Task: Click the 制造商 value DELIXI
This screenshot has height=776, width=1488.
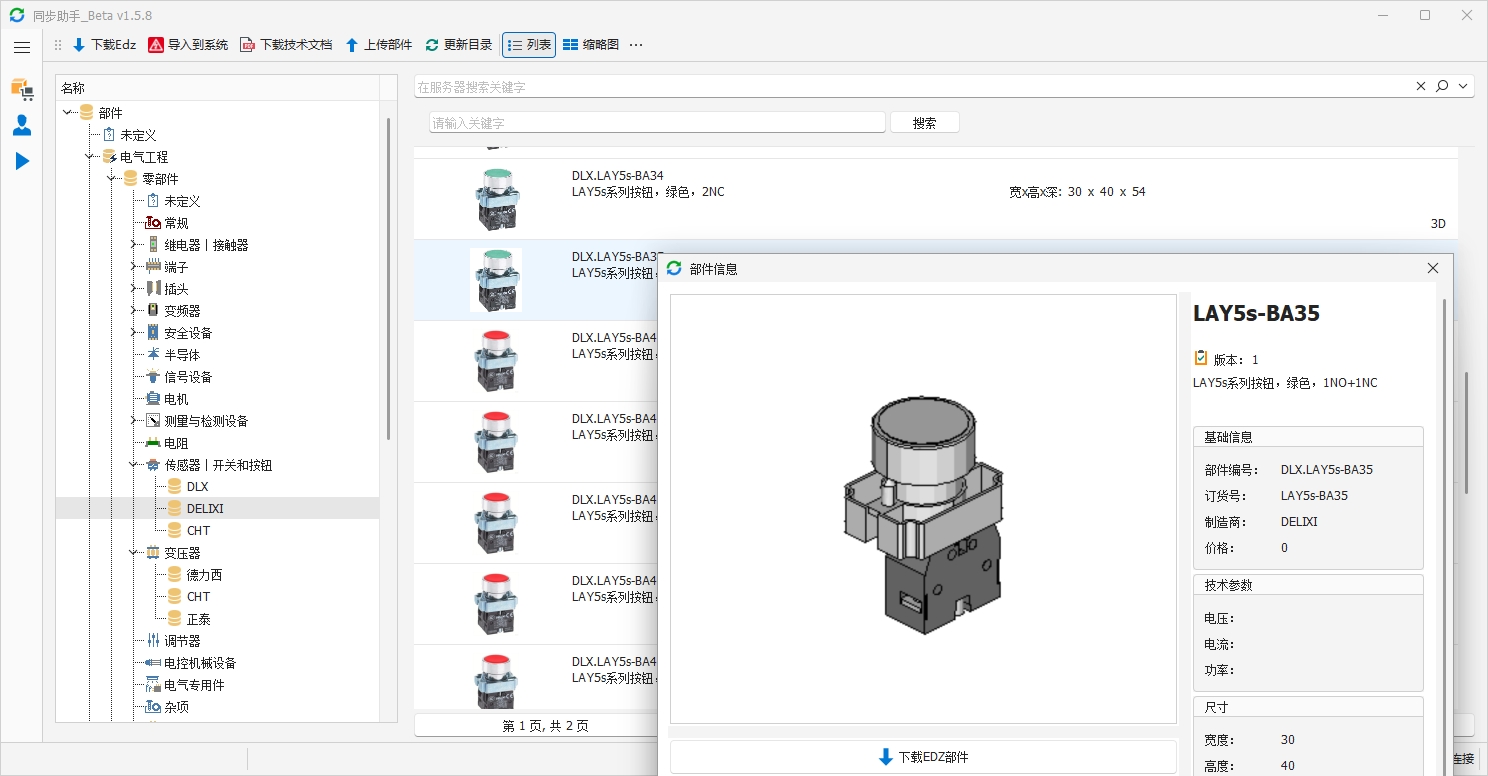Action: pyautogui.click(x=1299, y=522)
